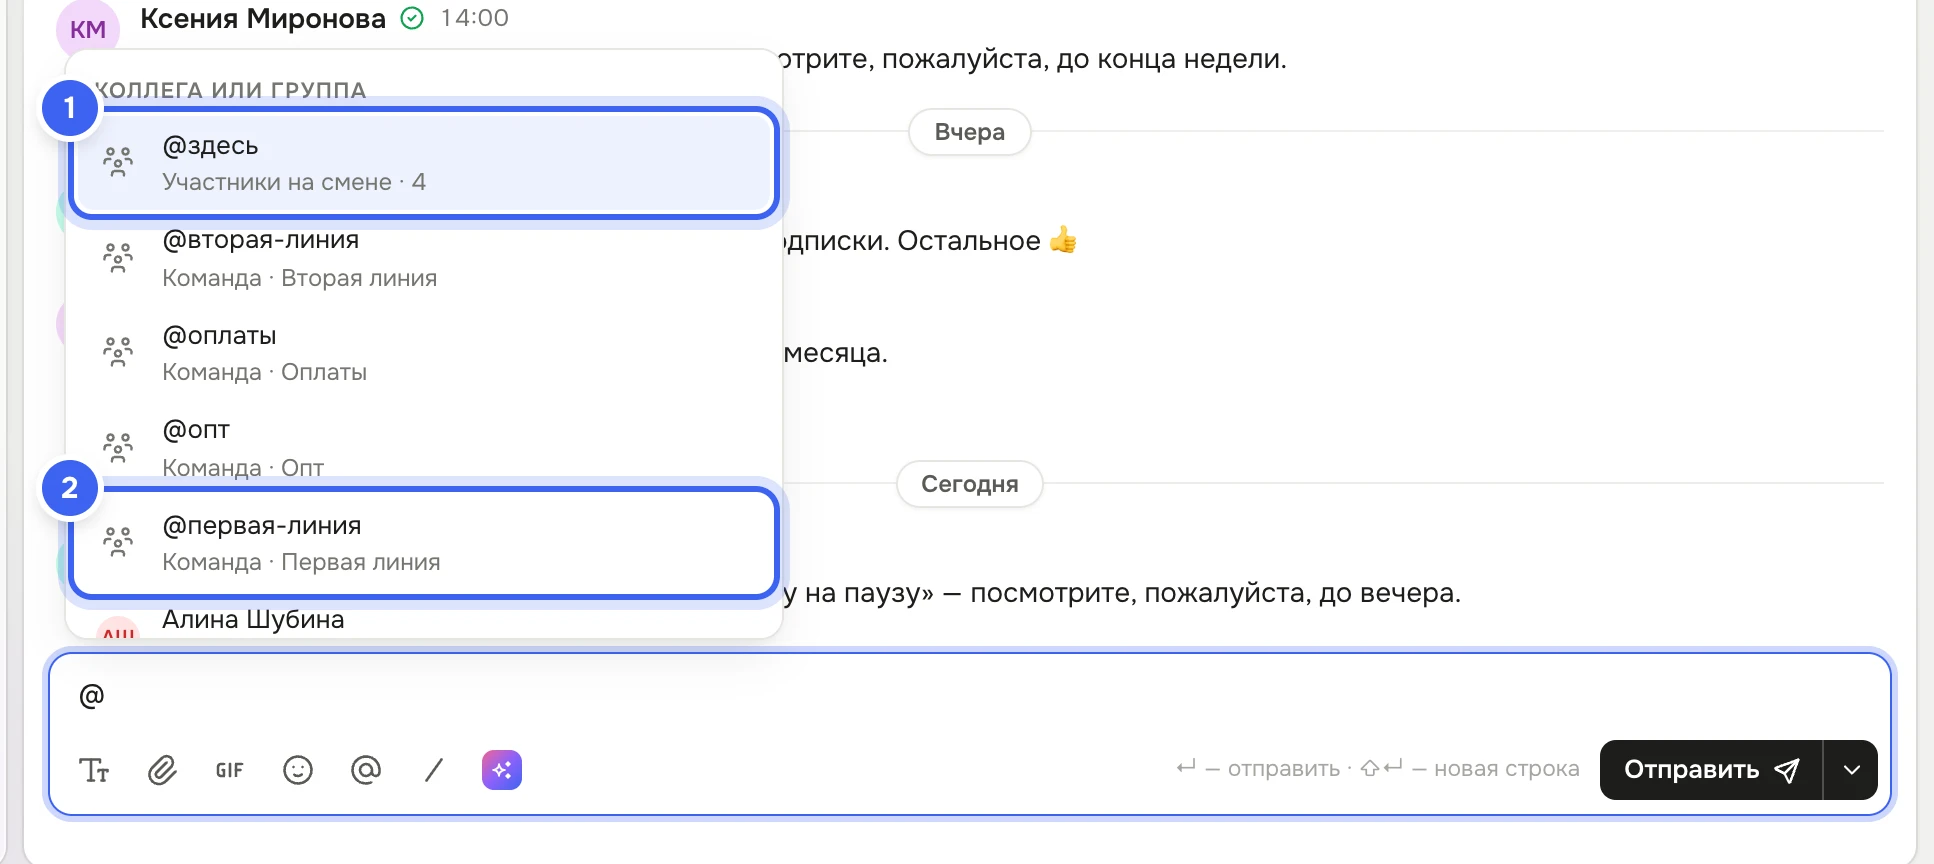Click the group icon beside @здесь

[118, 162]
